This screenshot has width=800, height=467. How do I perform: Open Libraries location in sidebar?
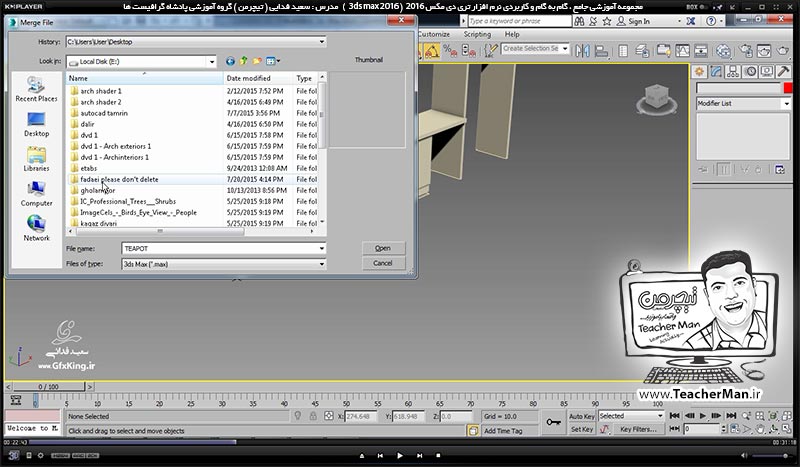click(36, 159)
